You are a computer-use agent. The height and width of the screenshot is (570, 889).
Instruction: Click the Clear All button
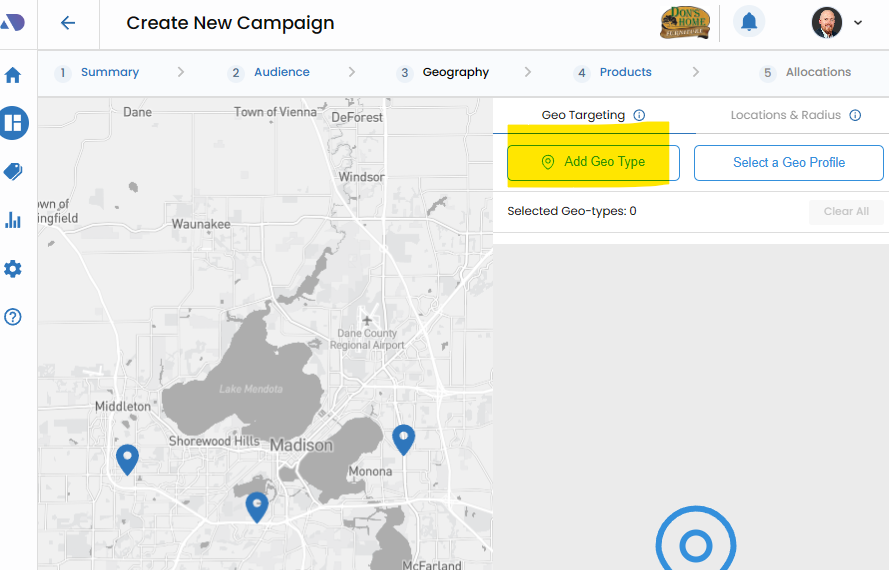(846, 211)
